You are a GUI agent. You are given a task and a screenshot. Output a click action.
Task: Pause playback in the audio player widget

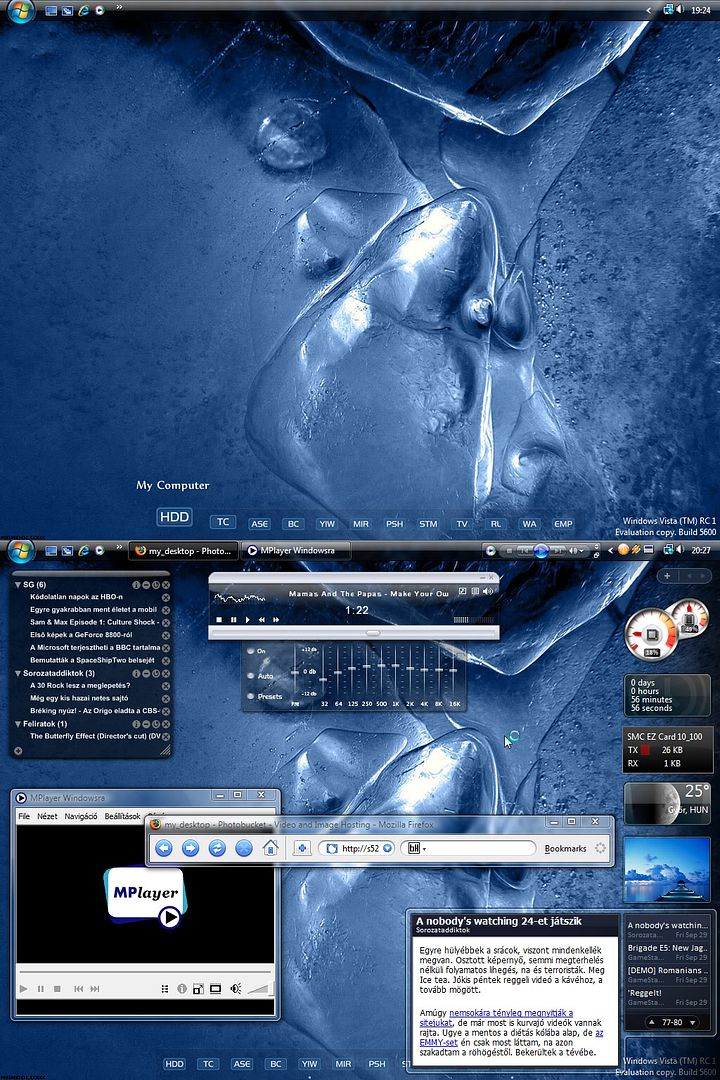click(233, 620)
